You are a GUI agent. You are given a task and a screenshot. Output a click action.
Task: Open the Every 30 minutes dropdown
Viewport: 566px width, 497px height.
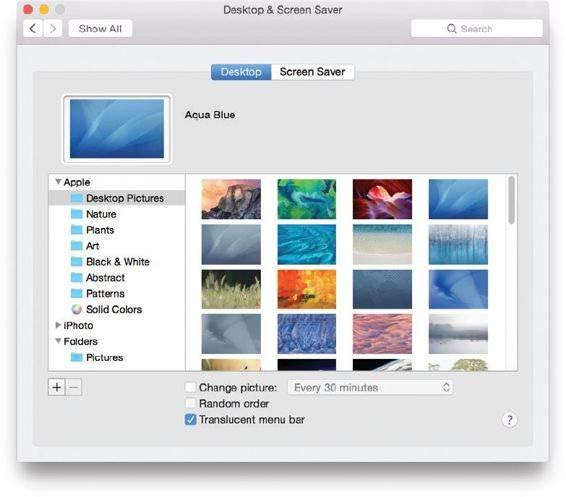370,387
